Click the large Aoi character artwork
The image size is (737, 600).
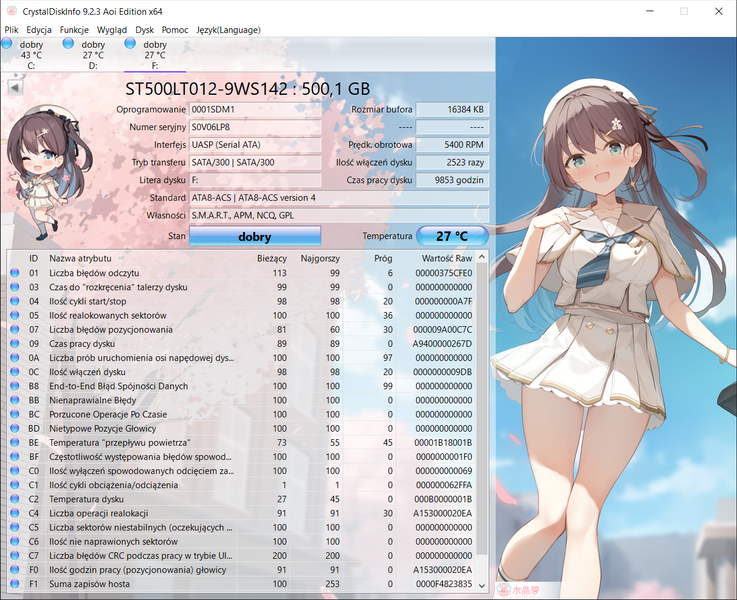pos(616,317)
